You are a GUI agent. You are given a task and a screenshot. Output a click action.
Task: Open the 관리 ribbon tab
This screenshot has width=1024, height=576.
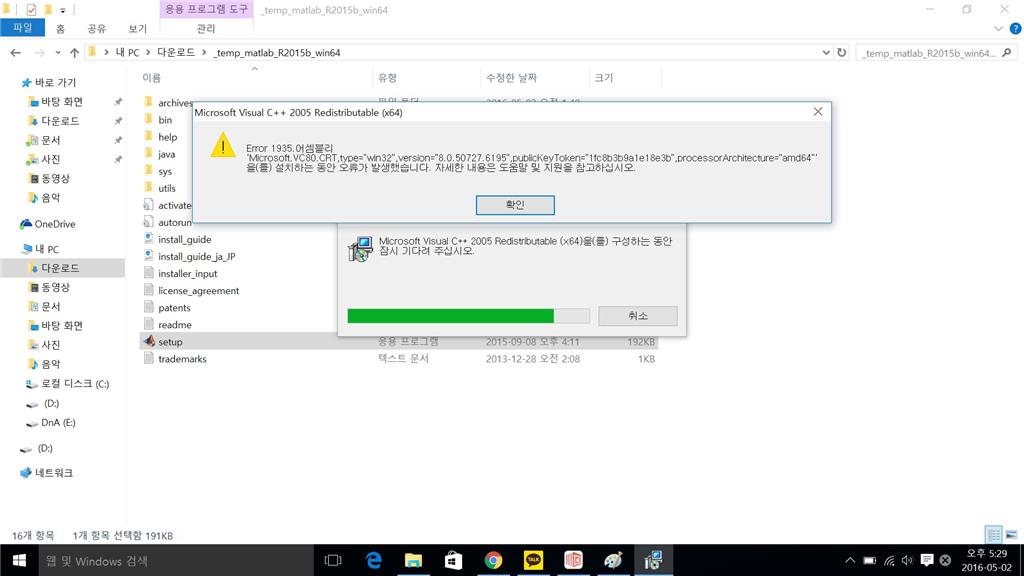206,29
